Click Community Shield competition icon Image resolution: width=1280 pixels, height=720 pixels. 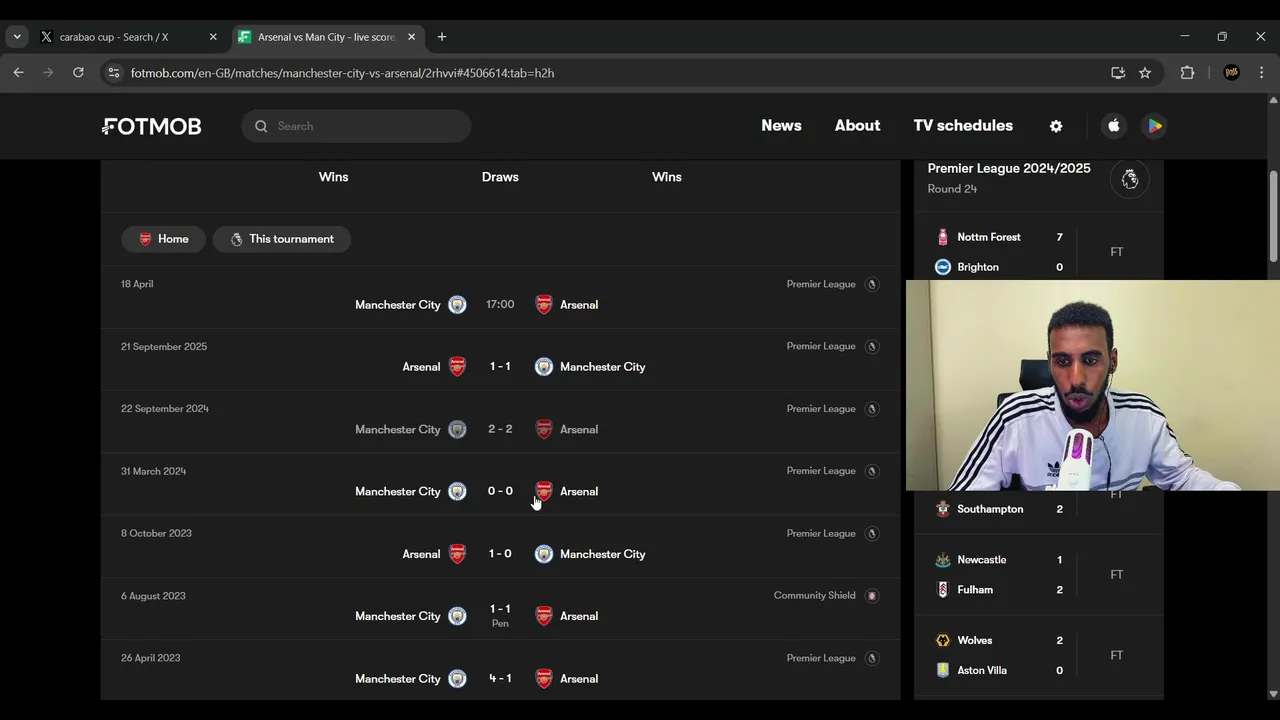871,595
